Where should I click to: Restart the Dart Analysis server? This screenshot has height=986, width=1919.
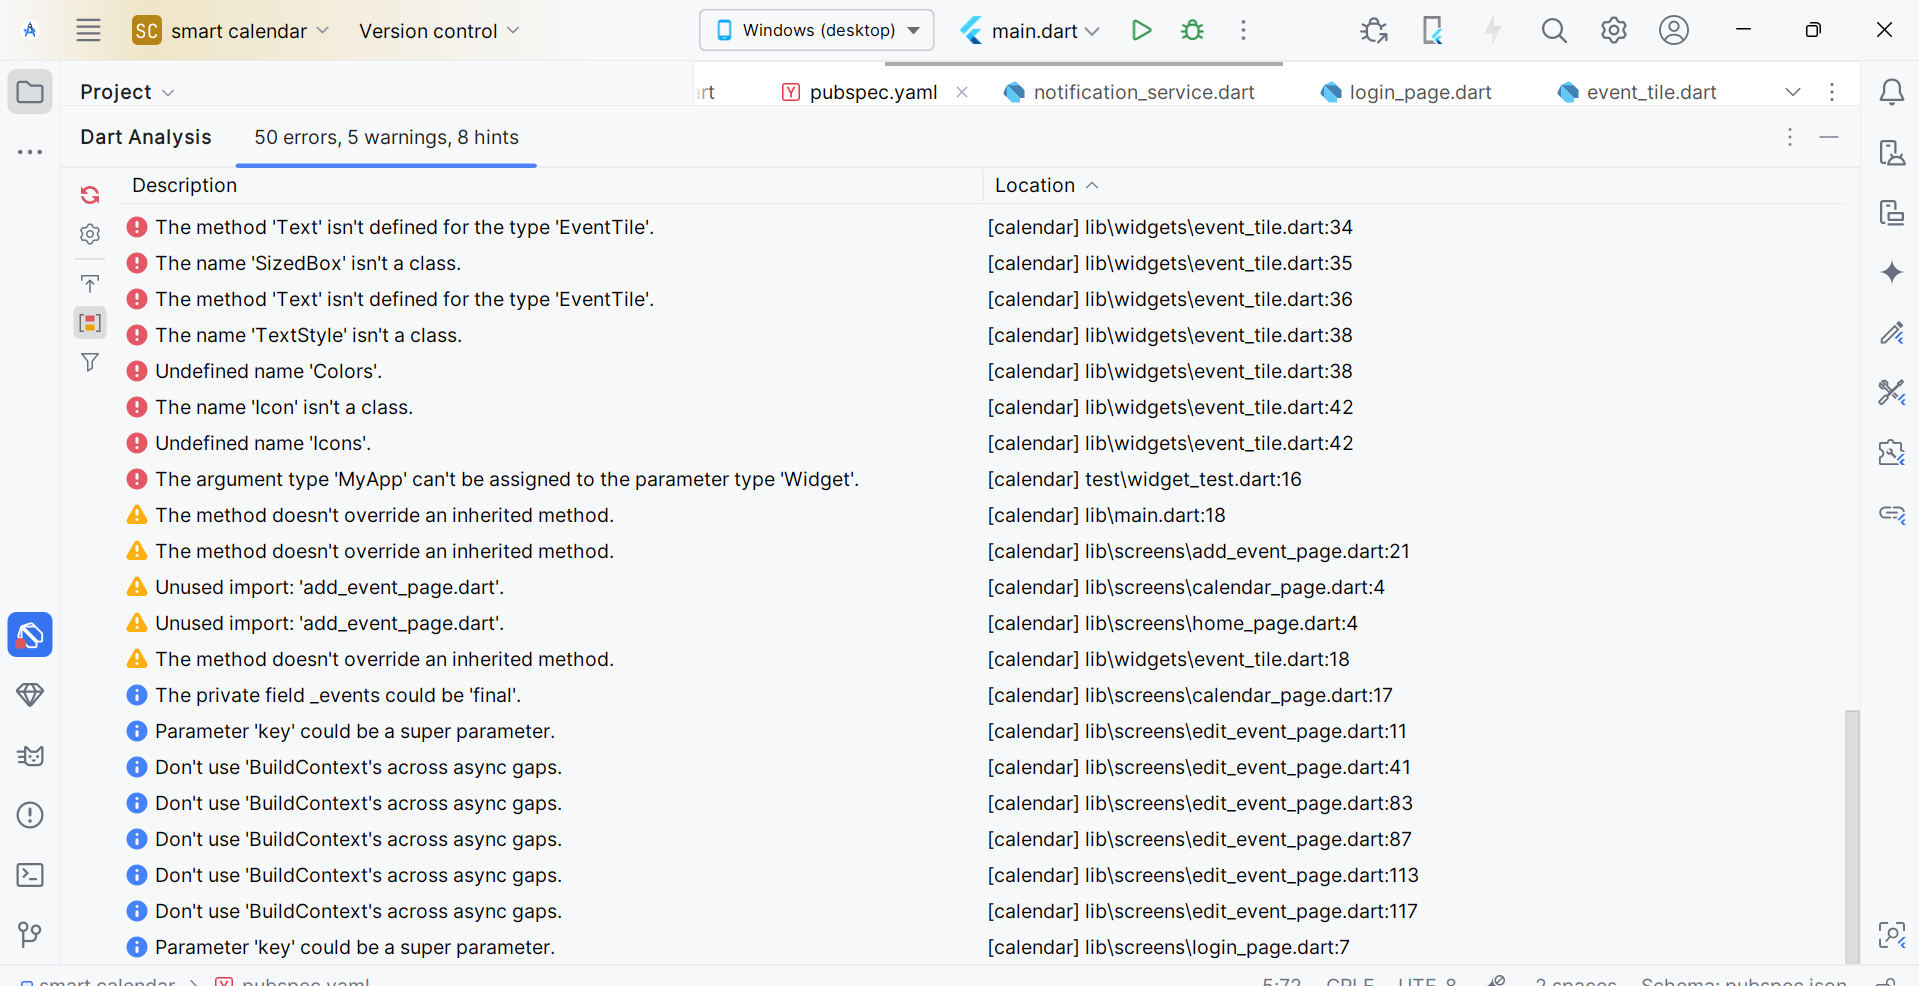point(90,195)
